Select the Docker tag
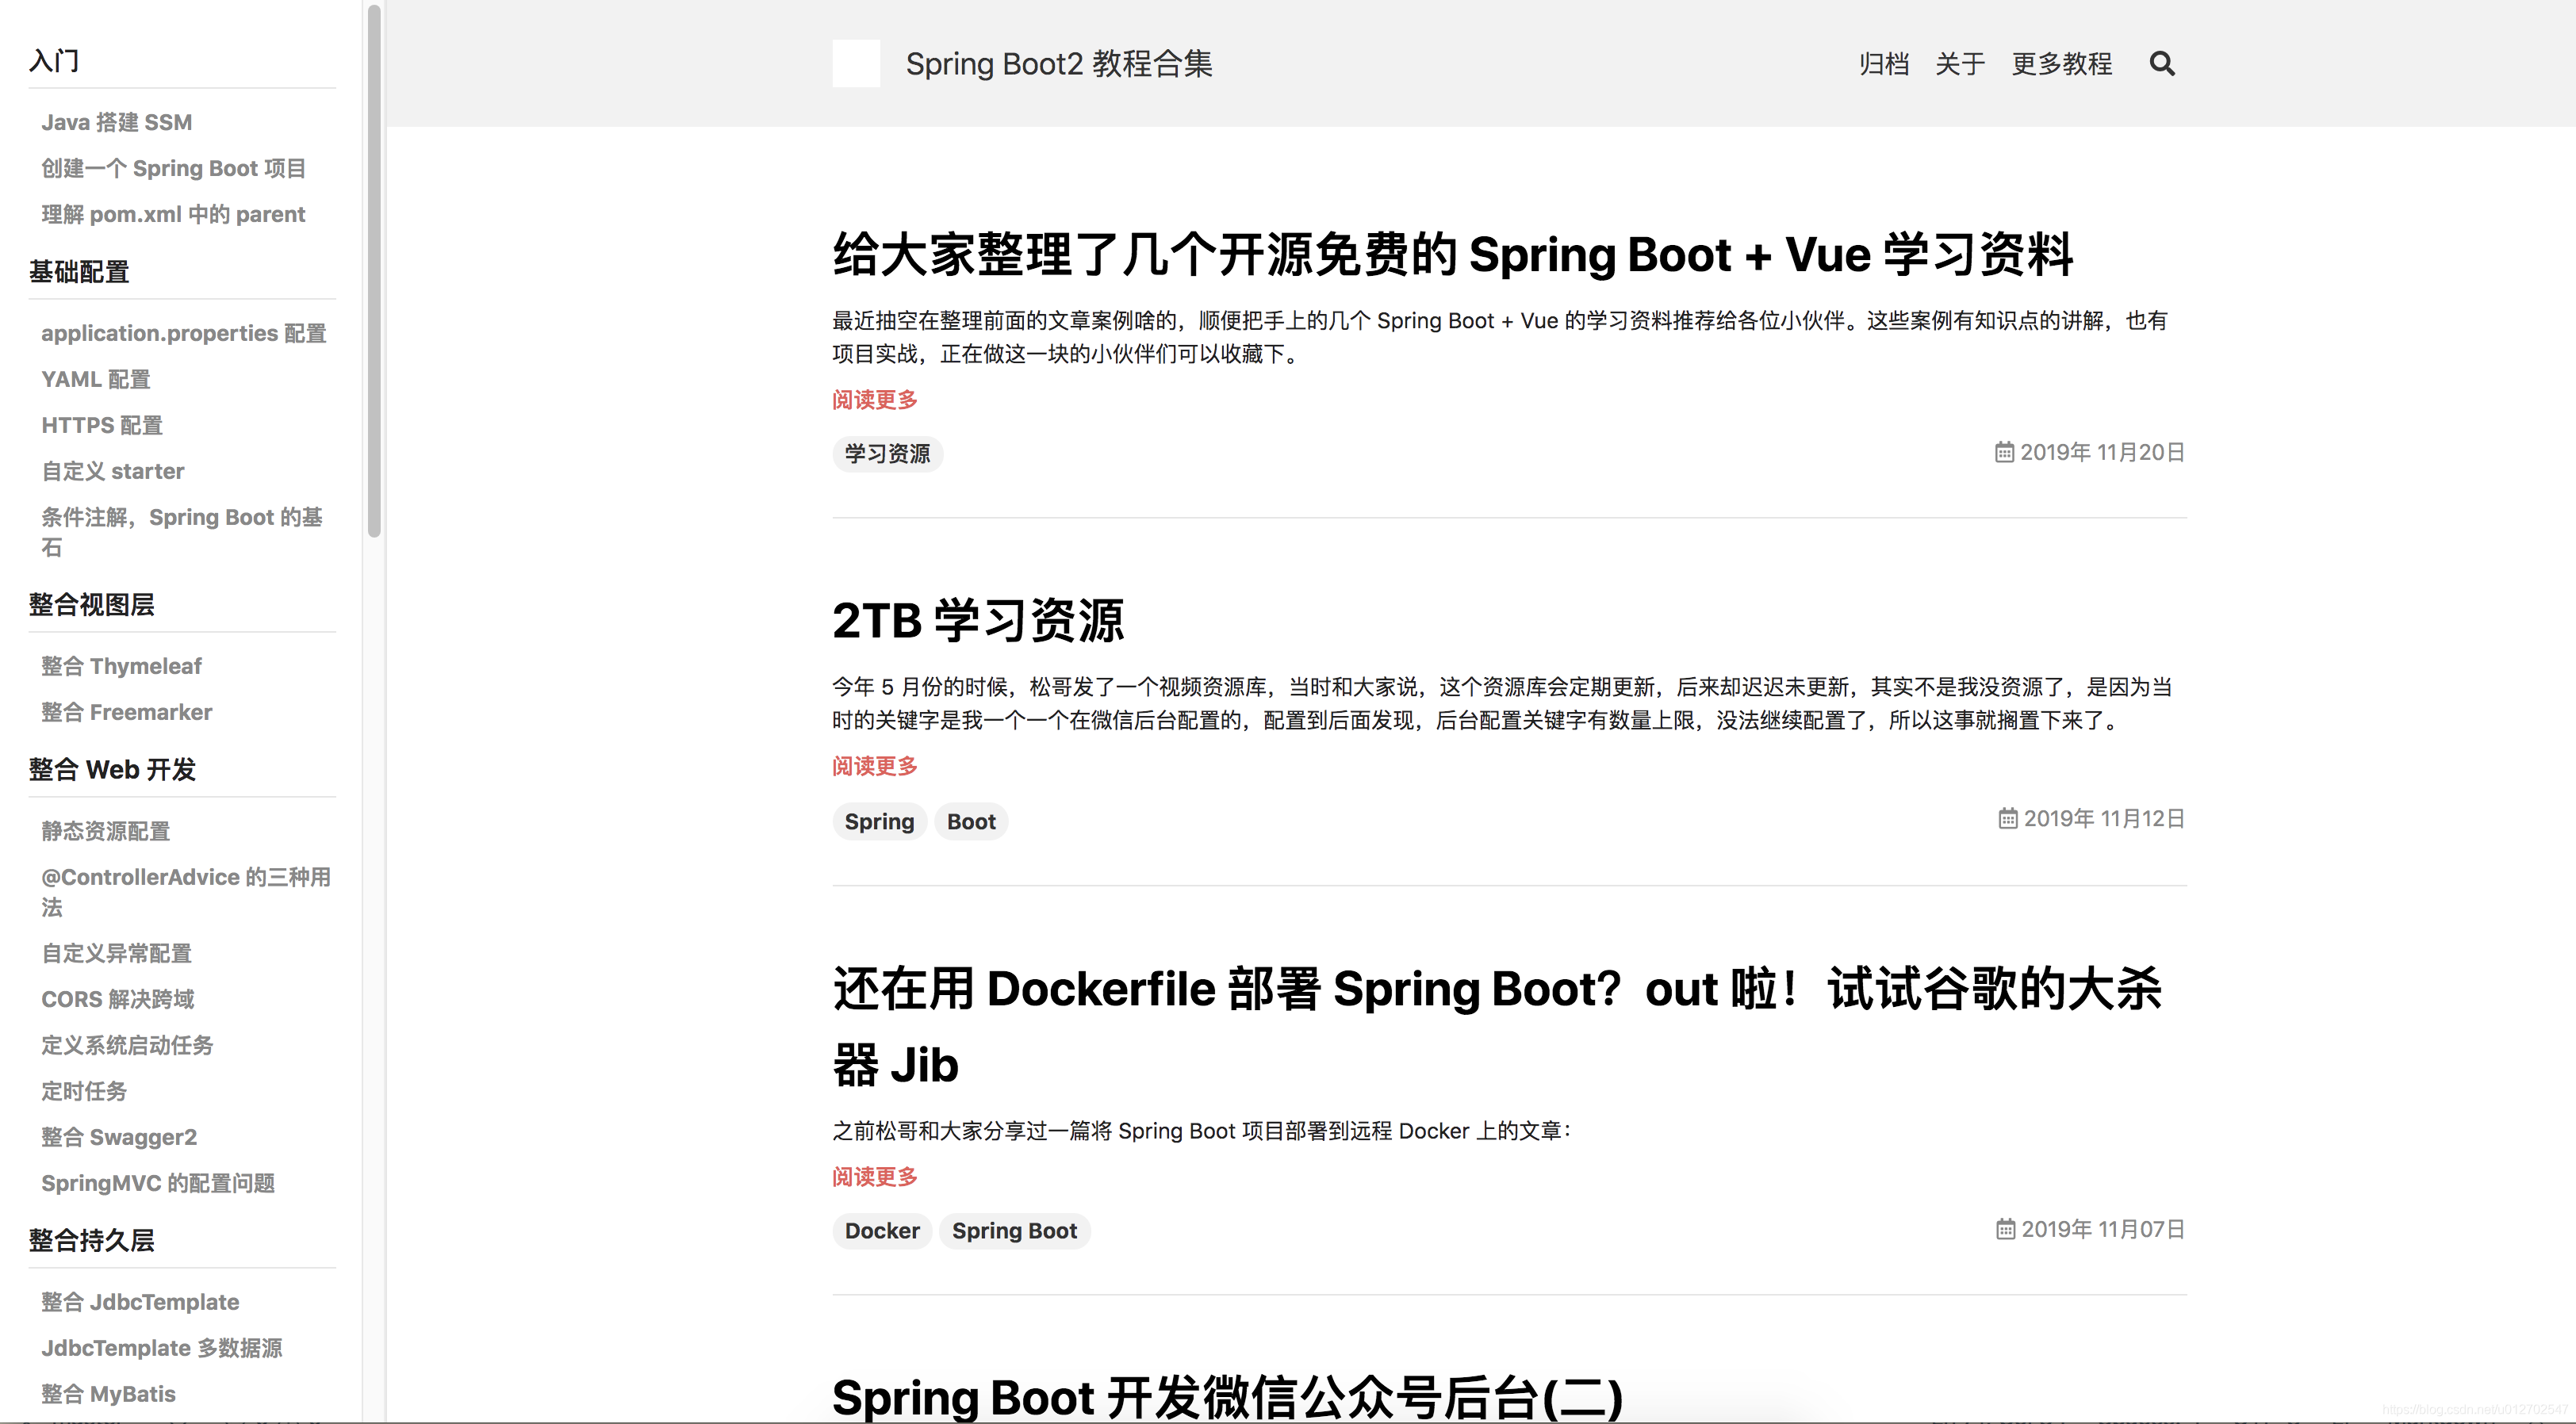The width and height of the screenshot is (2576, 1424). 881,1231
